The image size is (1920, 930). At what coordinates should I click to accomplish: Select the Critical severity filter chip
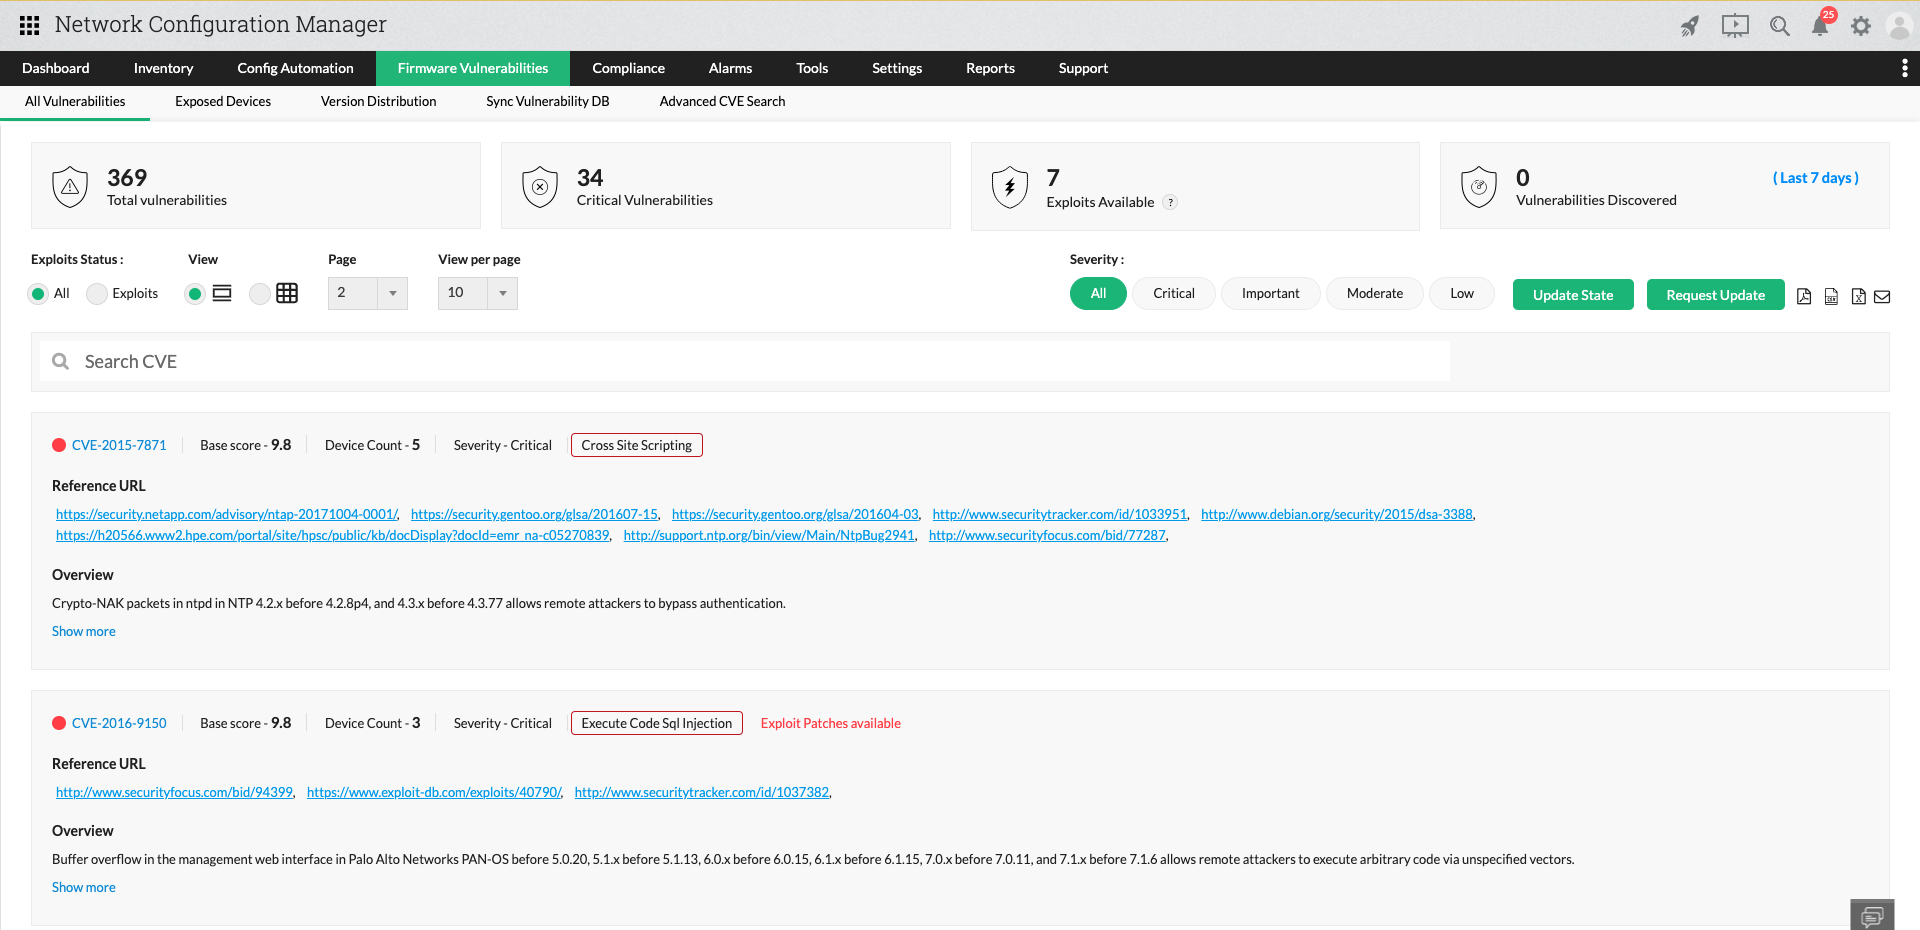[x=1173, y=293]
